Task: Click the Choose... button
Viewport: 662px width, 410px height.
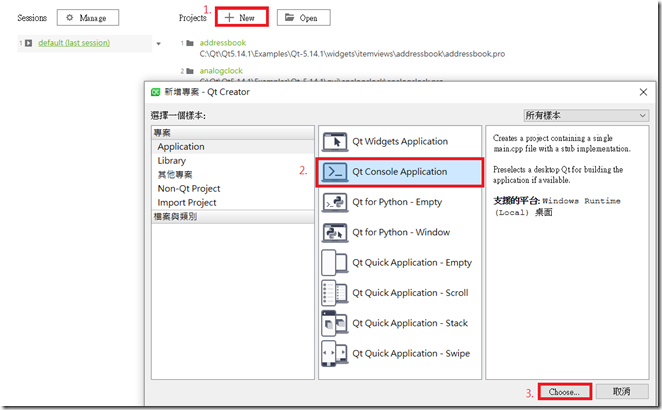Action: tap(564, 392)
